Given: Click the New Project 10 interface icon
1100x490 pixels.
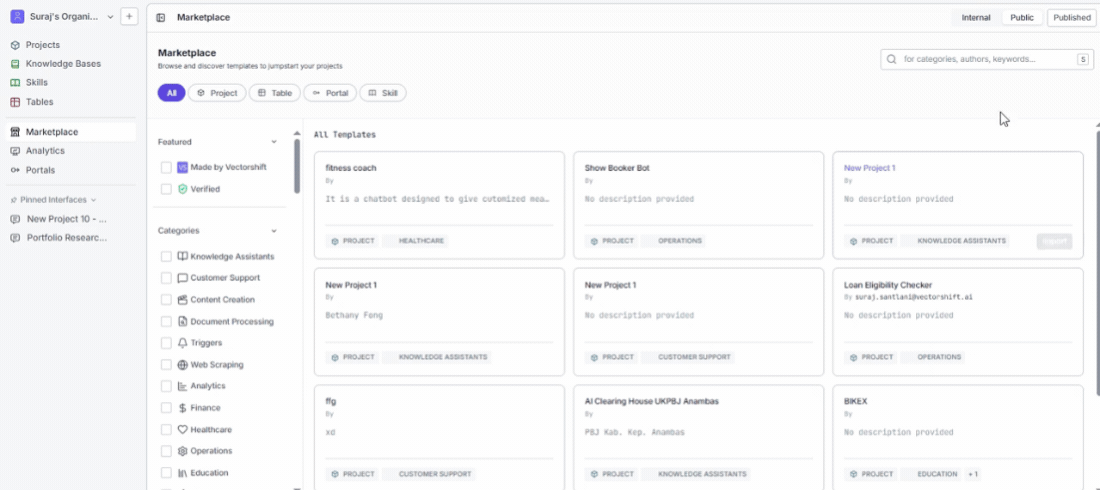Looking at the screenshot, I should [15, 219].
